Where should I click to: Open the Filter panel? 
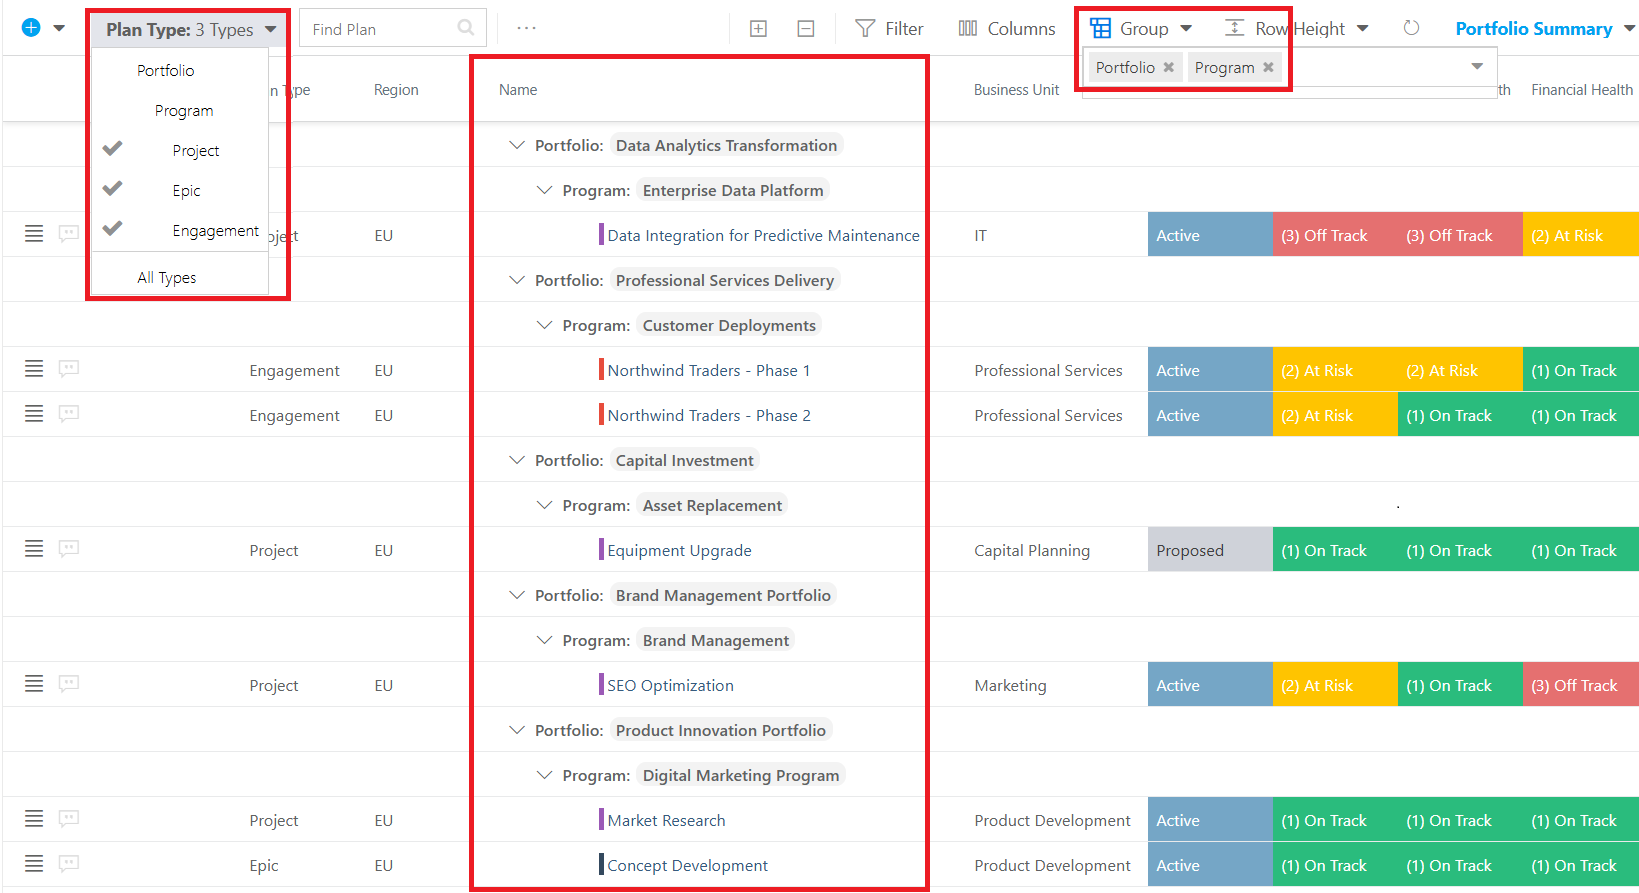pos(889,29)
